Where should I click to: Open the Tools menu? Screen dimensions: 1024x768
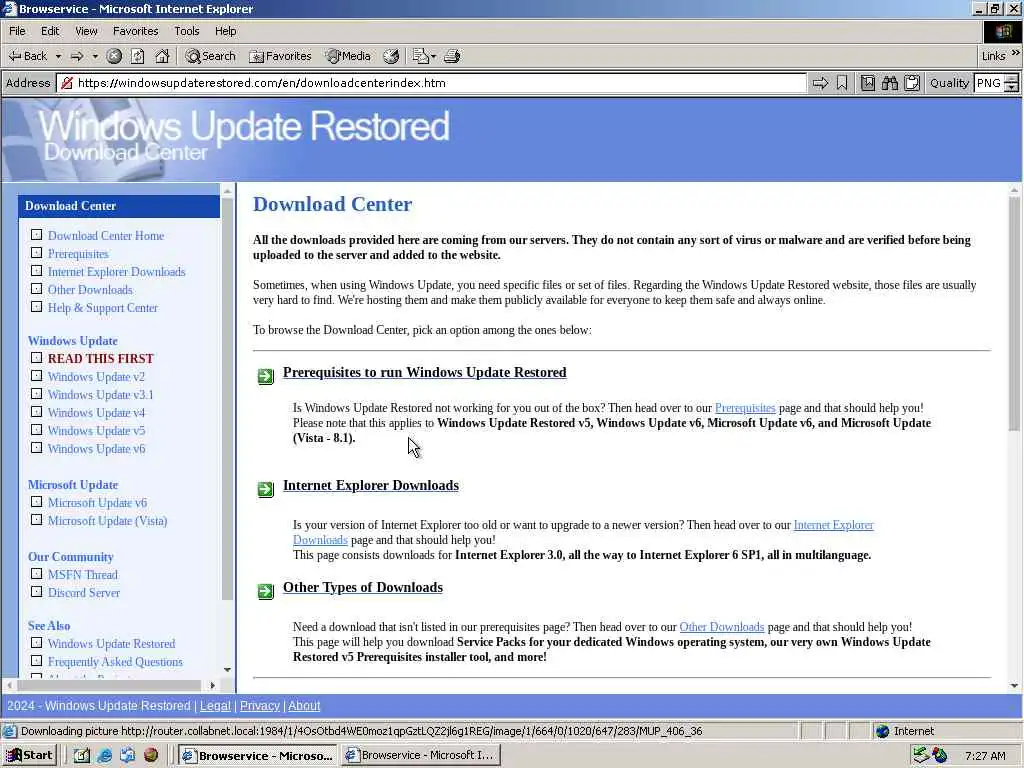[x=186, y=31]
